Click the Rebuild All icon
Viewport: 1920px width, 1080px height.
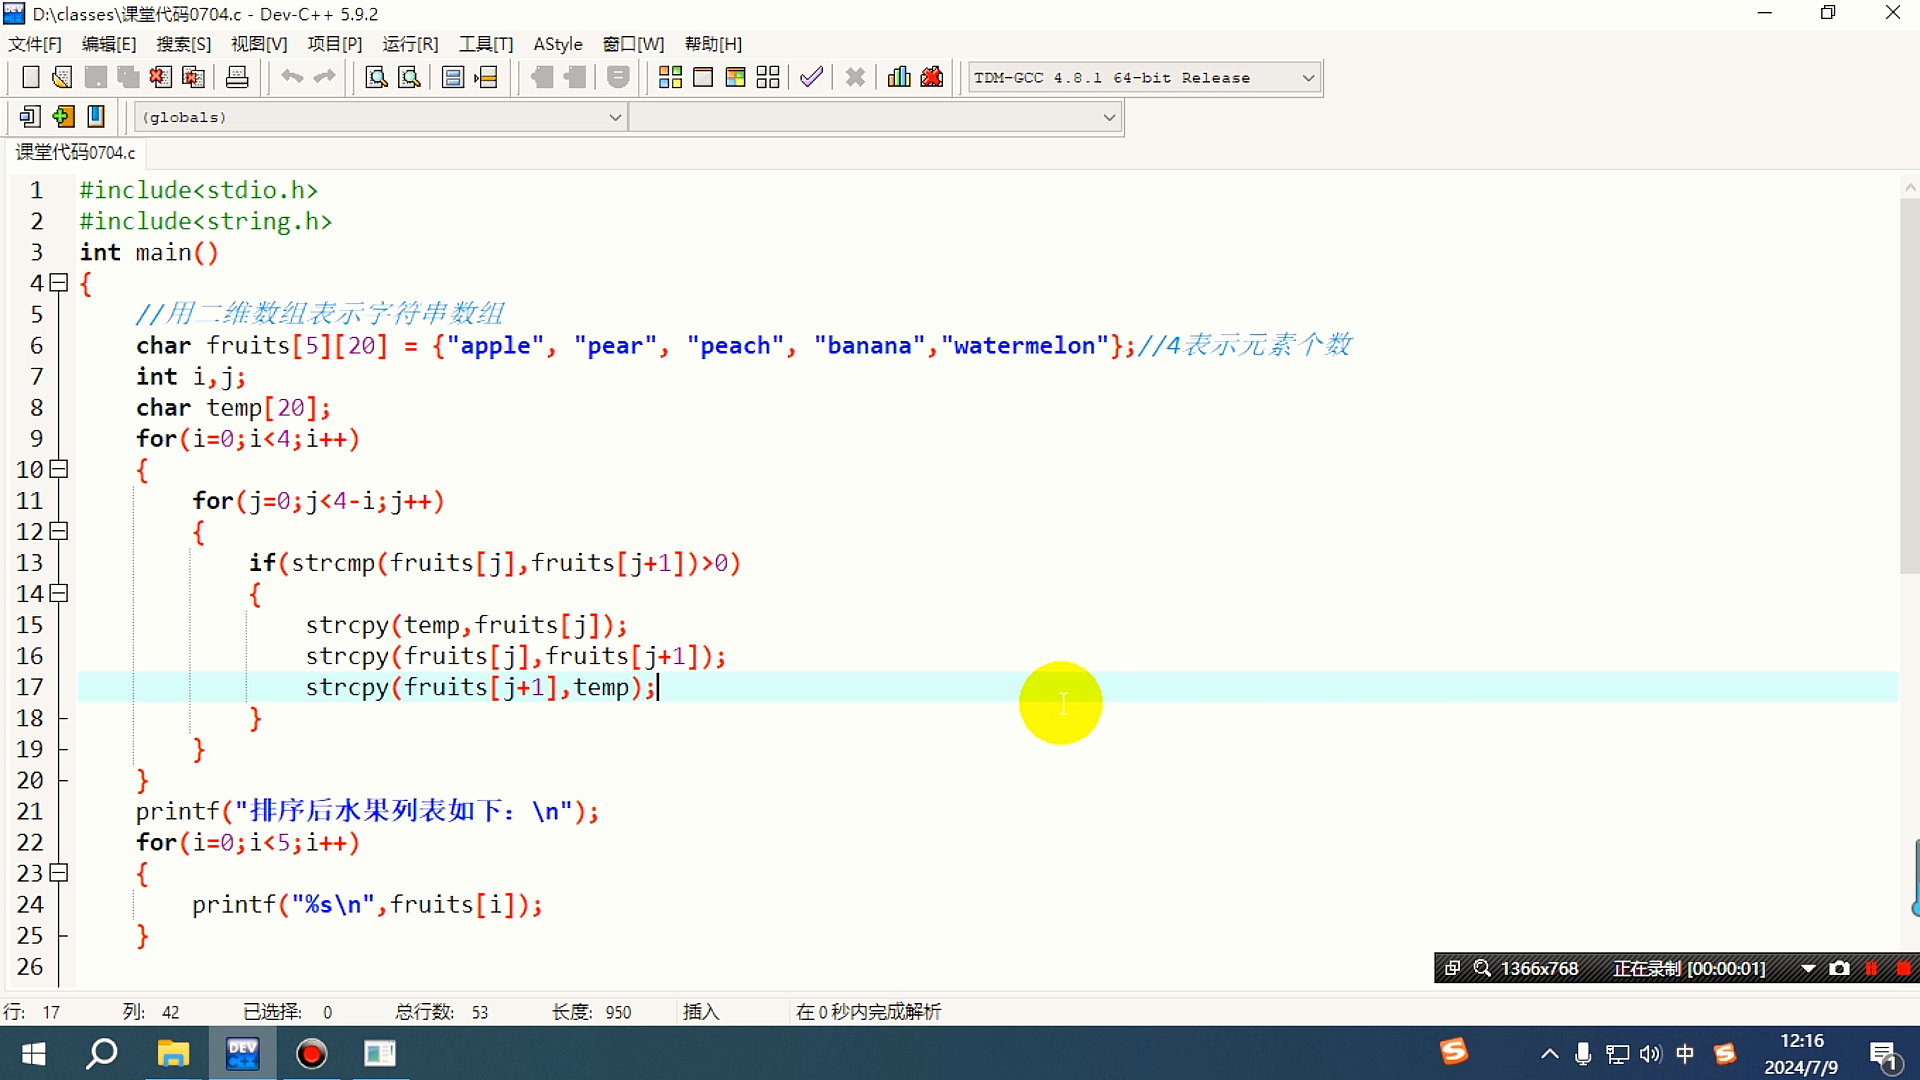tap(768, 77)
